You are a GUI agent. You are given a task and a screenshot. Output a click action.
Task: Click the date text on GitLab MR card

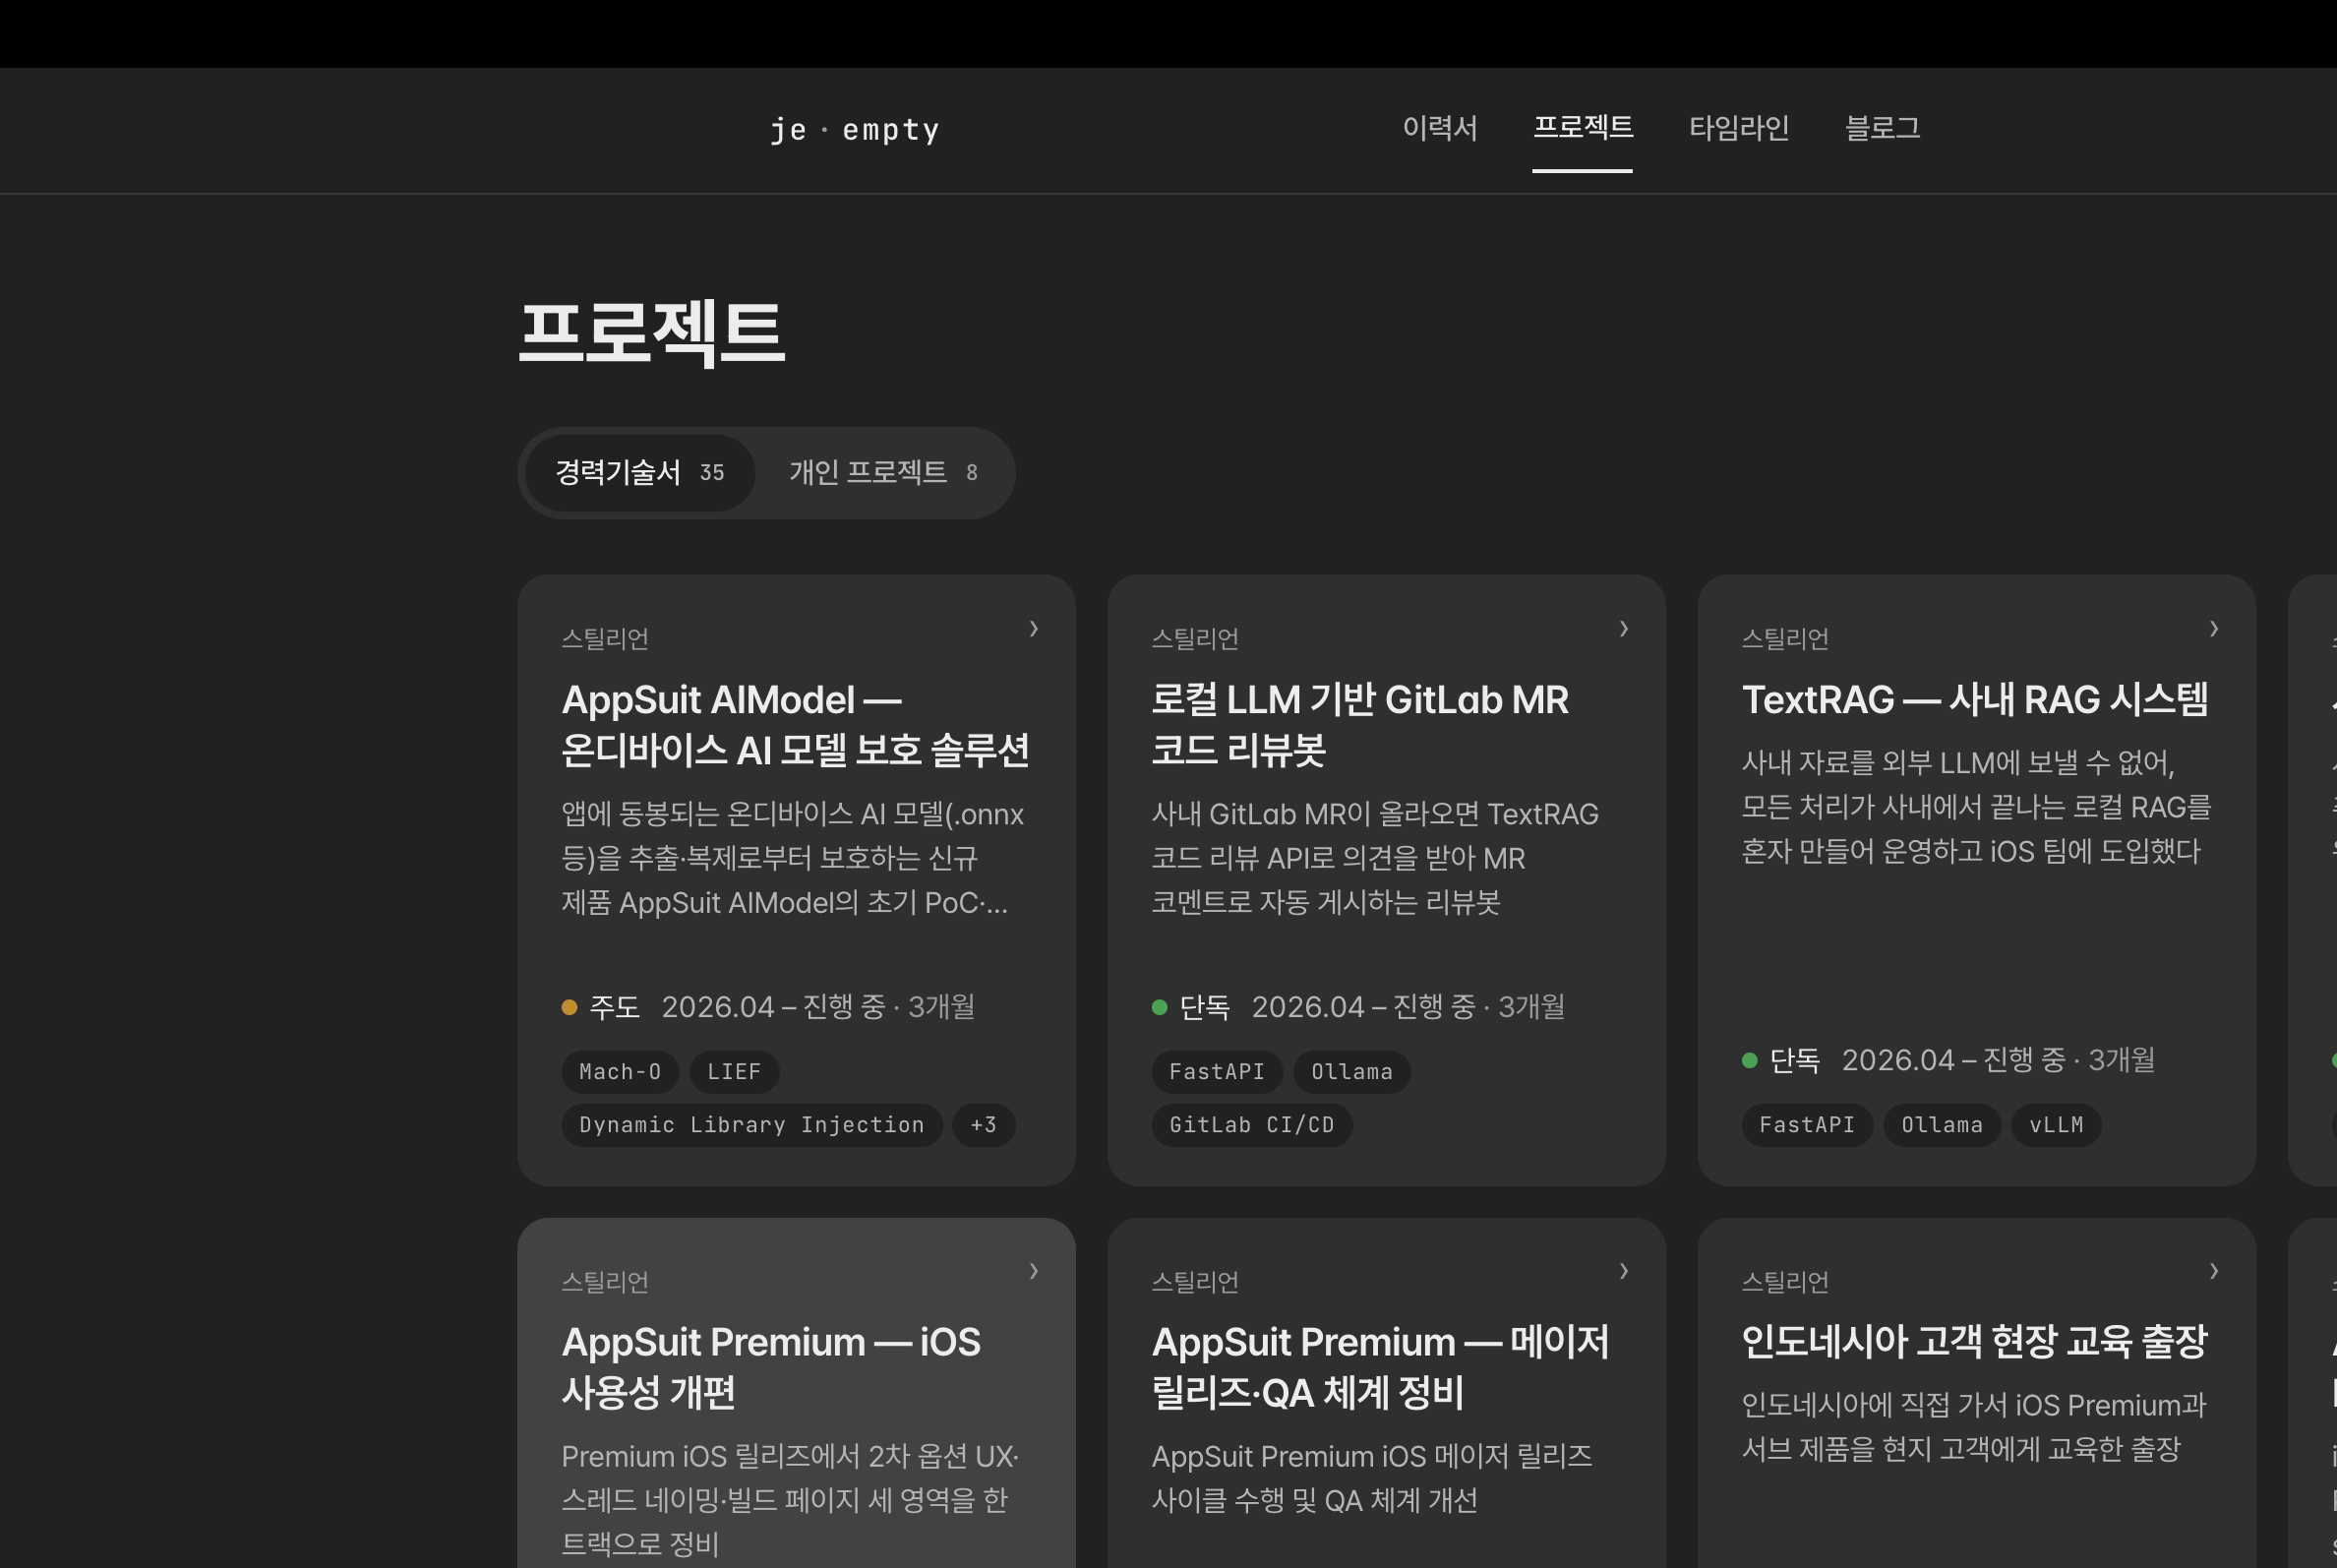point(1408,1007)
